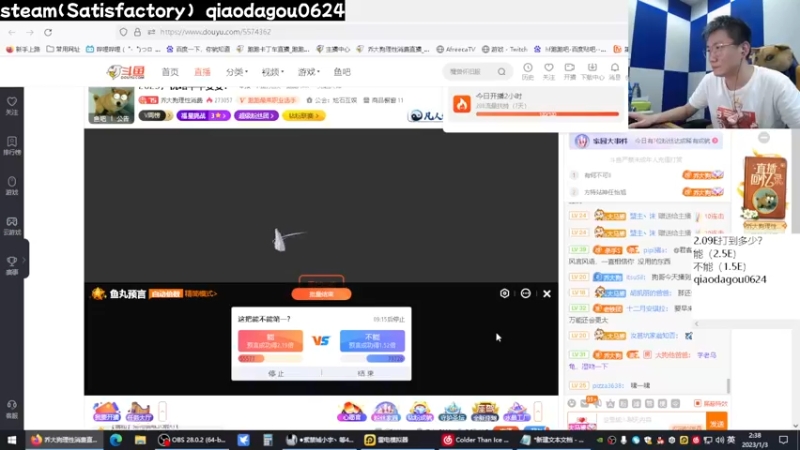800x450 pixels.
Task: Open the 历史 clock icon
Action: (528, 71)
